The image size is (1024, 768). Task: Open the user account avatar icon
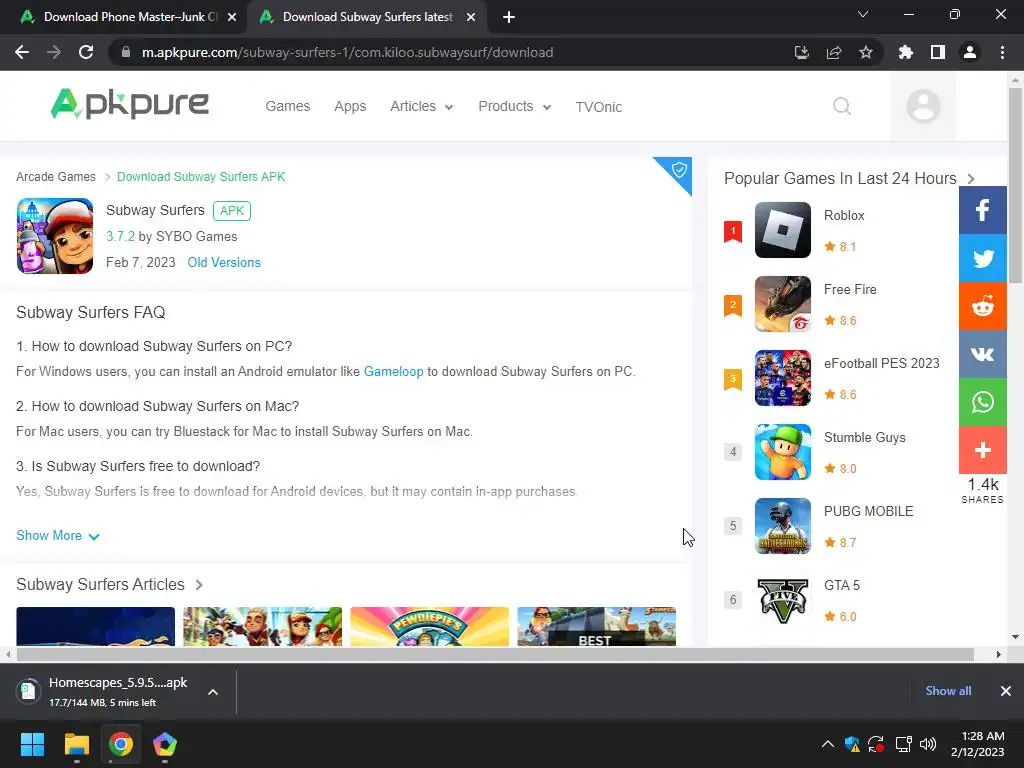click(x=923, y=106)
